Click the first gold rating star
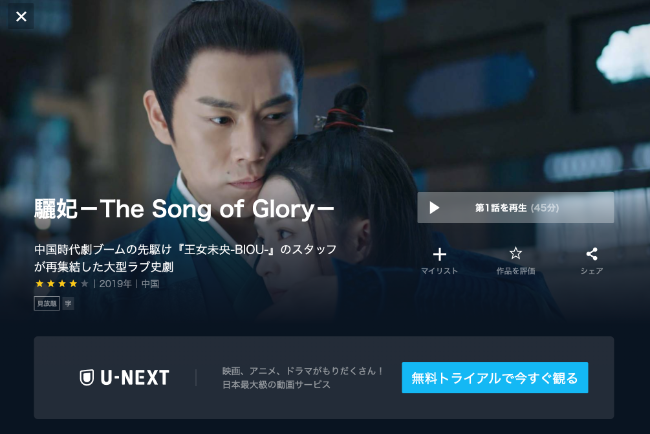 tap(39, 284)
